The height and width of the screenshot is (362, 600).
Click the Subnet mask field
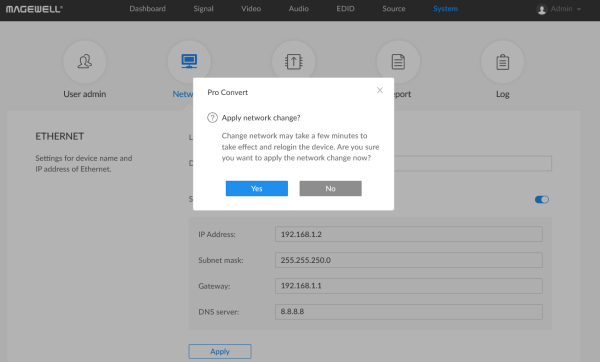[409, 260]
